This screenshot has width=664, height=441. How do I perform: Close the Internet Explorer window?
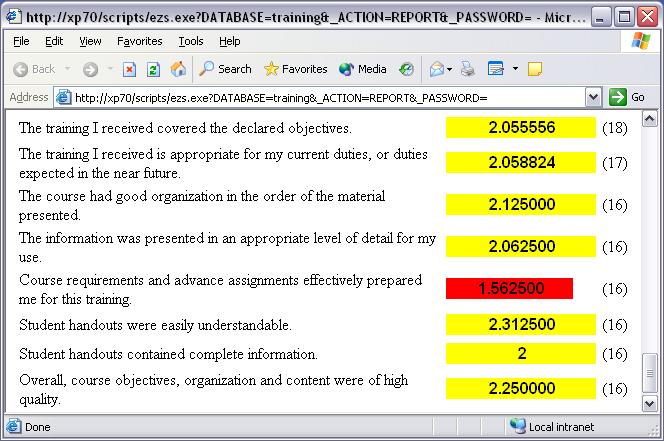[x=648, y=17]
